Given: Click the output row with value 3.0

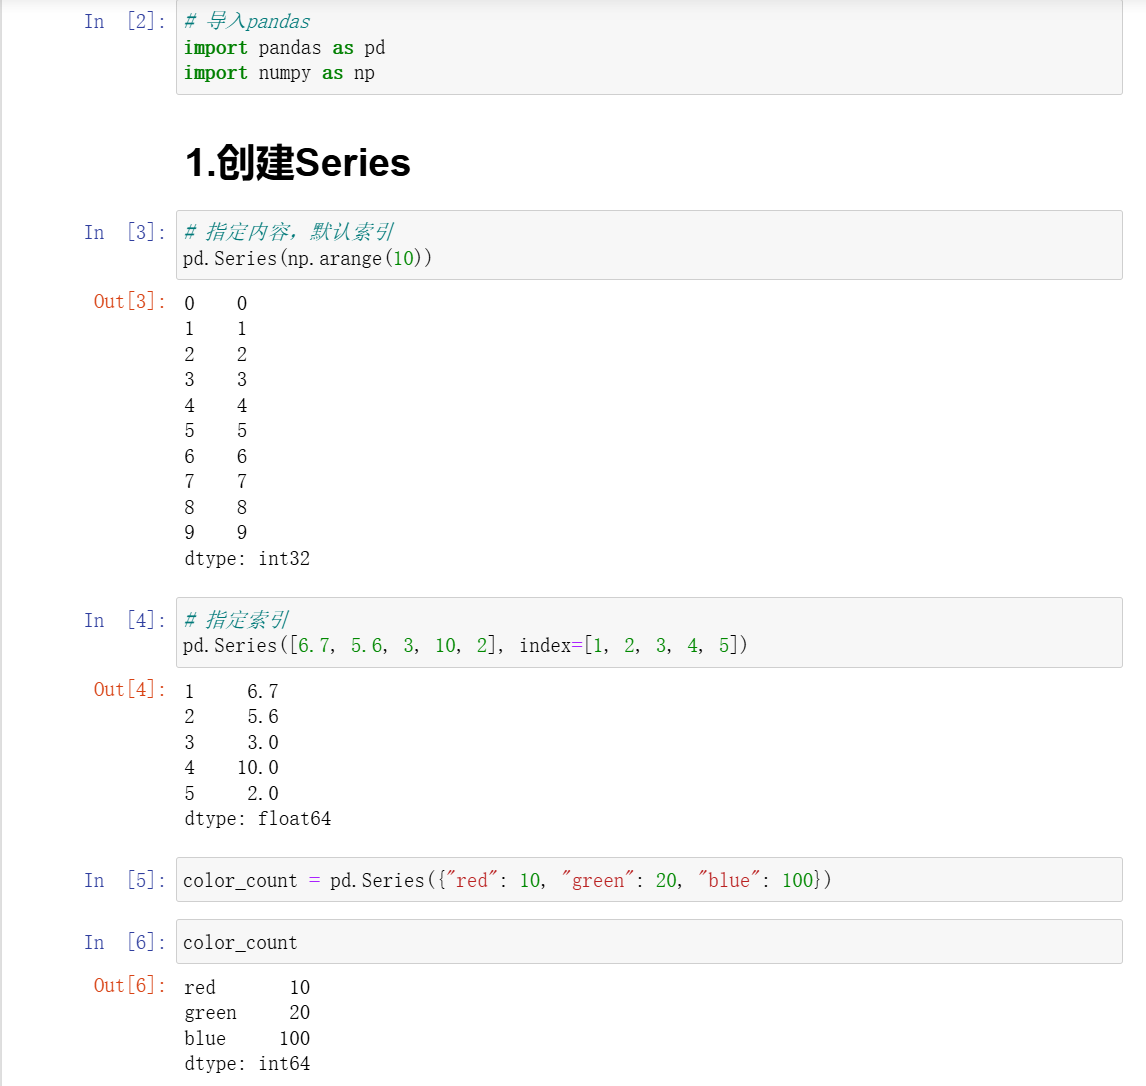Looking at the screenshot, I should [x=232, y=743].
